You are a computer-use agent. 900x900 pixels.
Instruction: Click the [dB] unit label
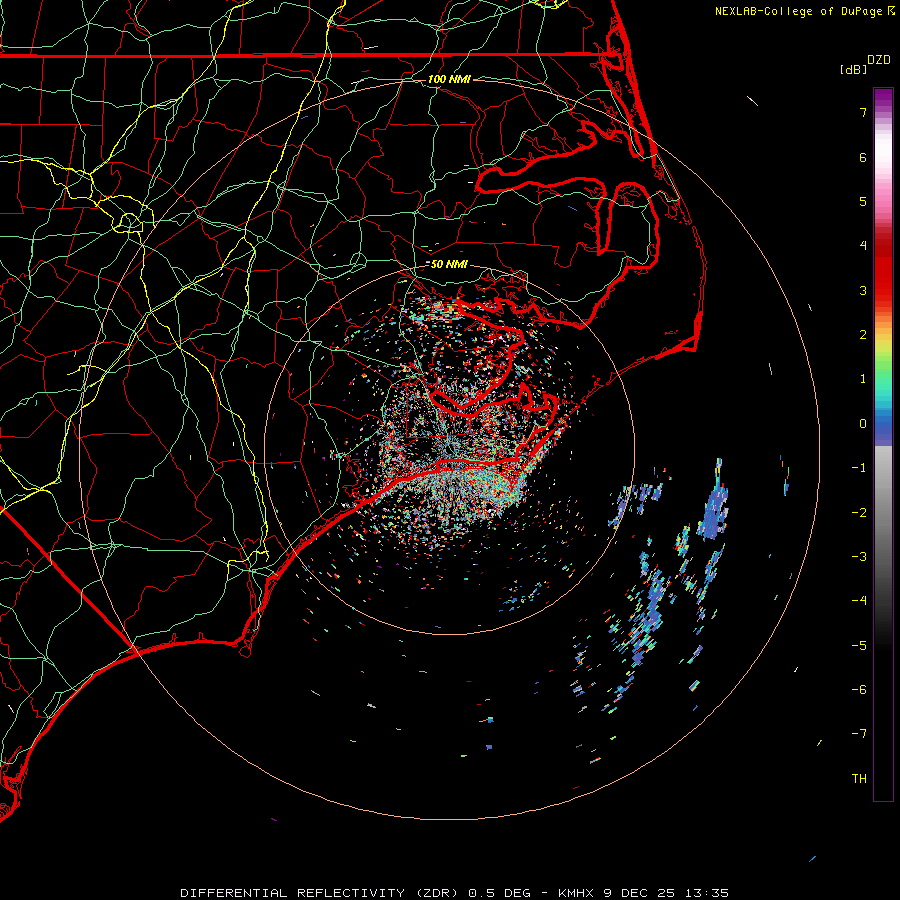point(854,69)
